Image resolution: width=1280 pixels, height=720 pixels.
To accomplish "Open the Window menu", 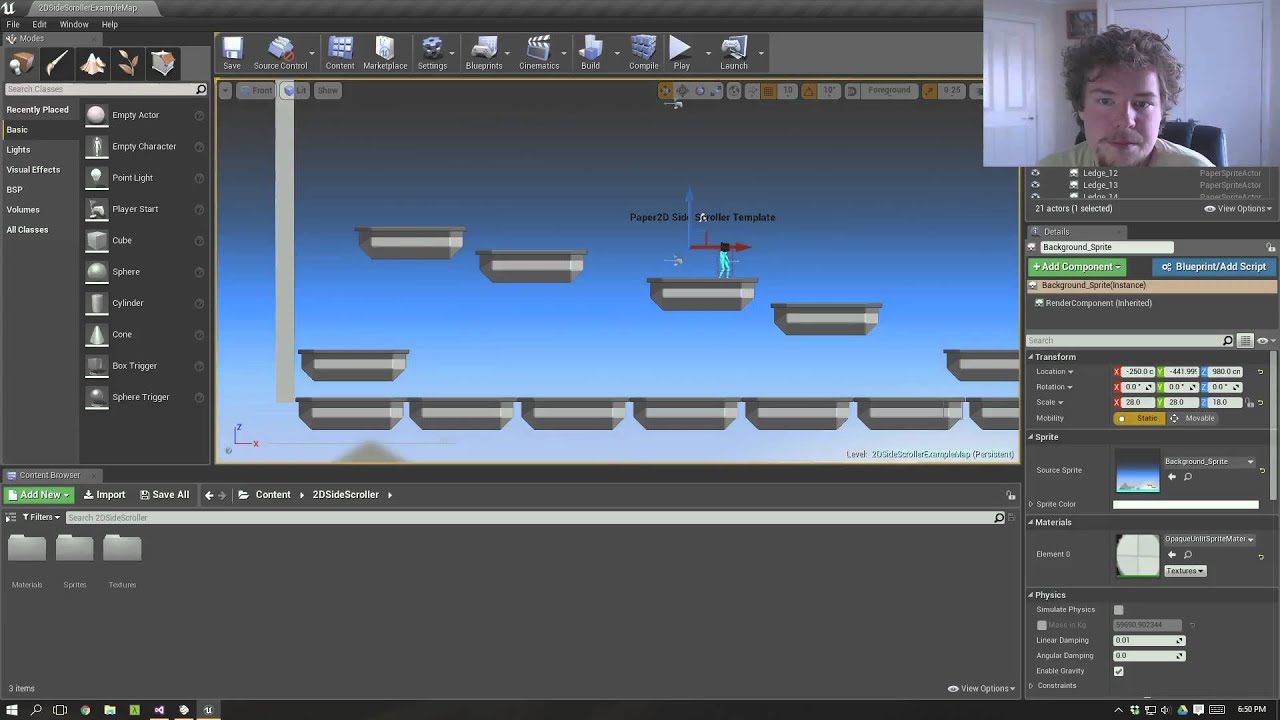I will pyautogui.click(x=74, y=24).
